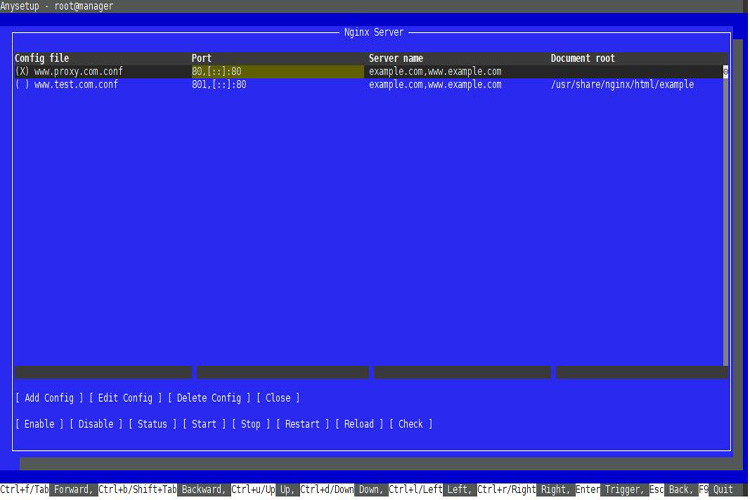The image size is (750, 500).
Task: Select the www.test.com.conf radio button
Action: coord(22,84)
